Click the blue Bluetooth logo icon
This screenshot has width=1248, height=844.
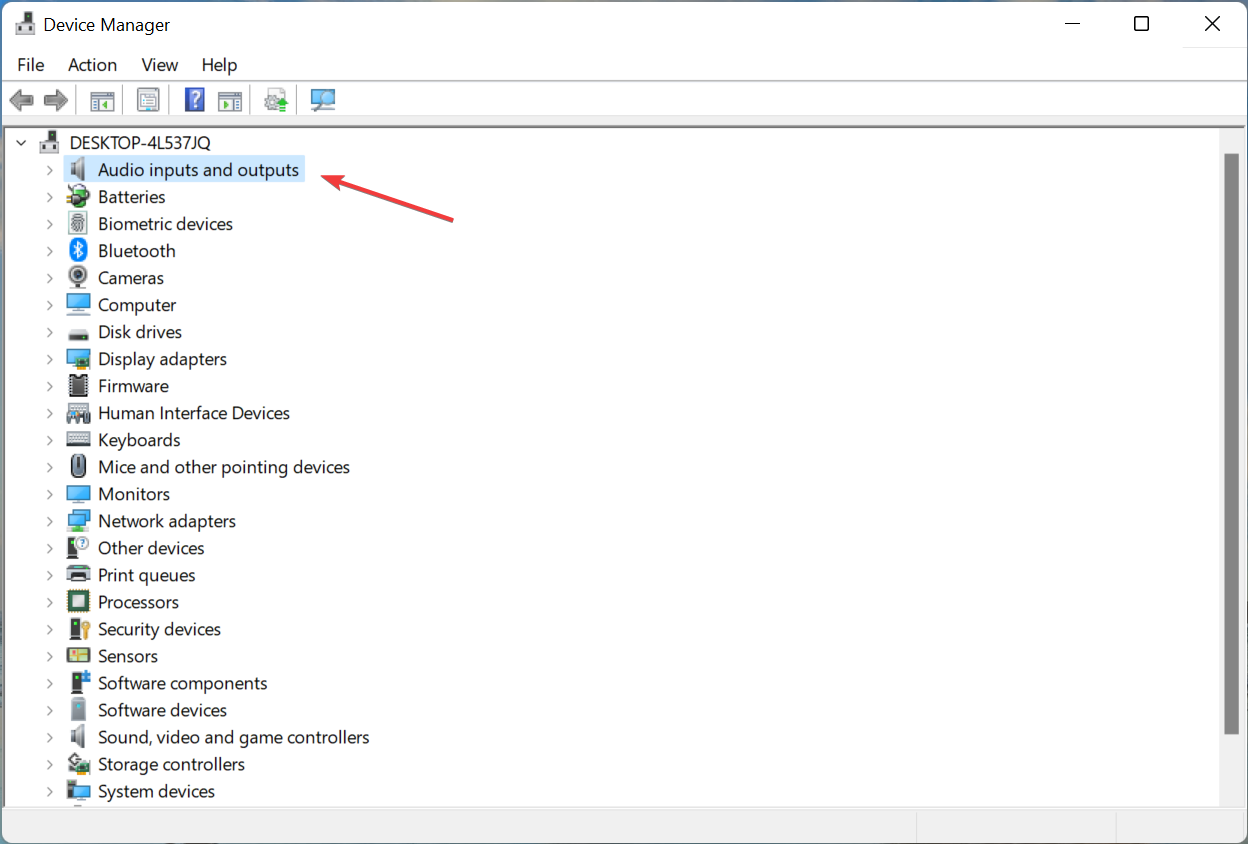[x=78, y=251]
